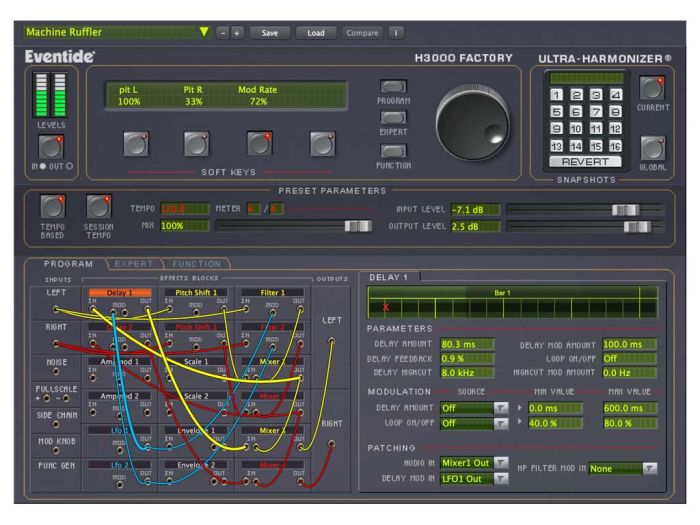Click the Compare button
This screenshot has height=525, width=700.
[x=362, y=33]
